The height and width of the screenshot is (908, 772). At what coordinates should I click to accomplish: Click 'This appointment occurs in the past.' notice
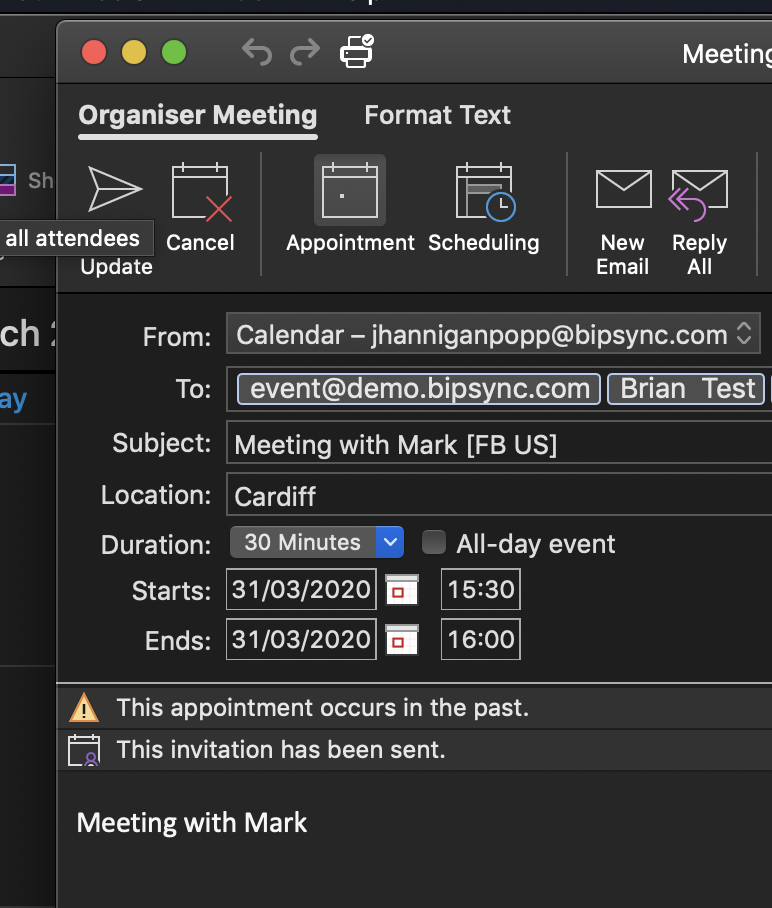click(323, 708)
